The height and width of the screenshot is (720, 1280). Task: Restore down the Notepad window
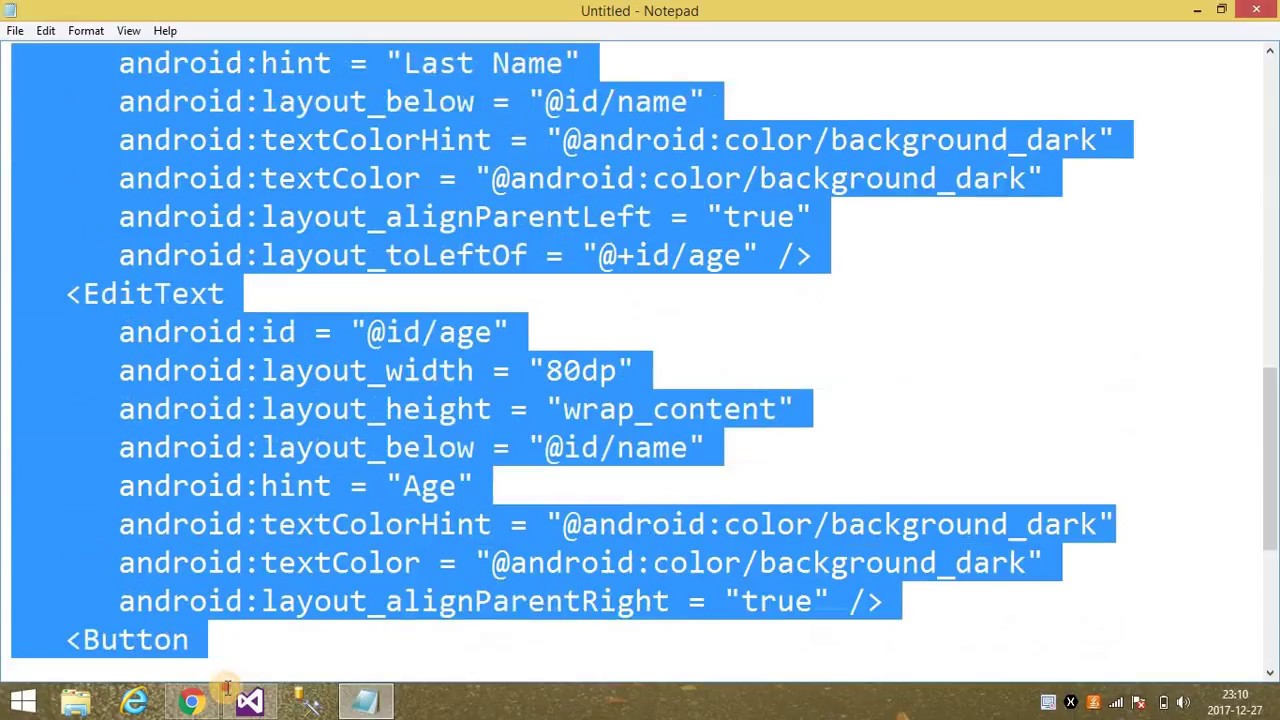coord(1222,10)
